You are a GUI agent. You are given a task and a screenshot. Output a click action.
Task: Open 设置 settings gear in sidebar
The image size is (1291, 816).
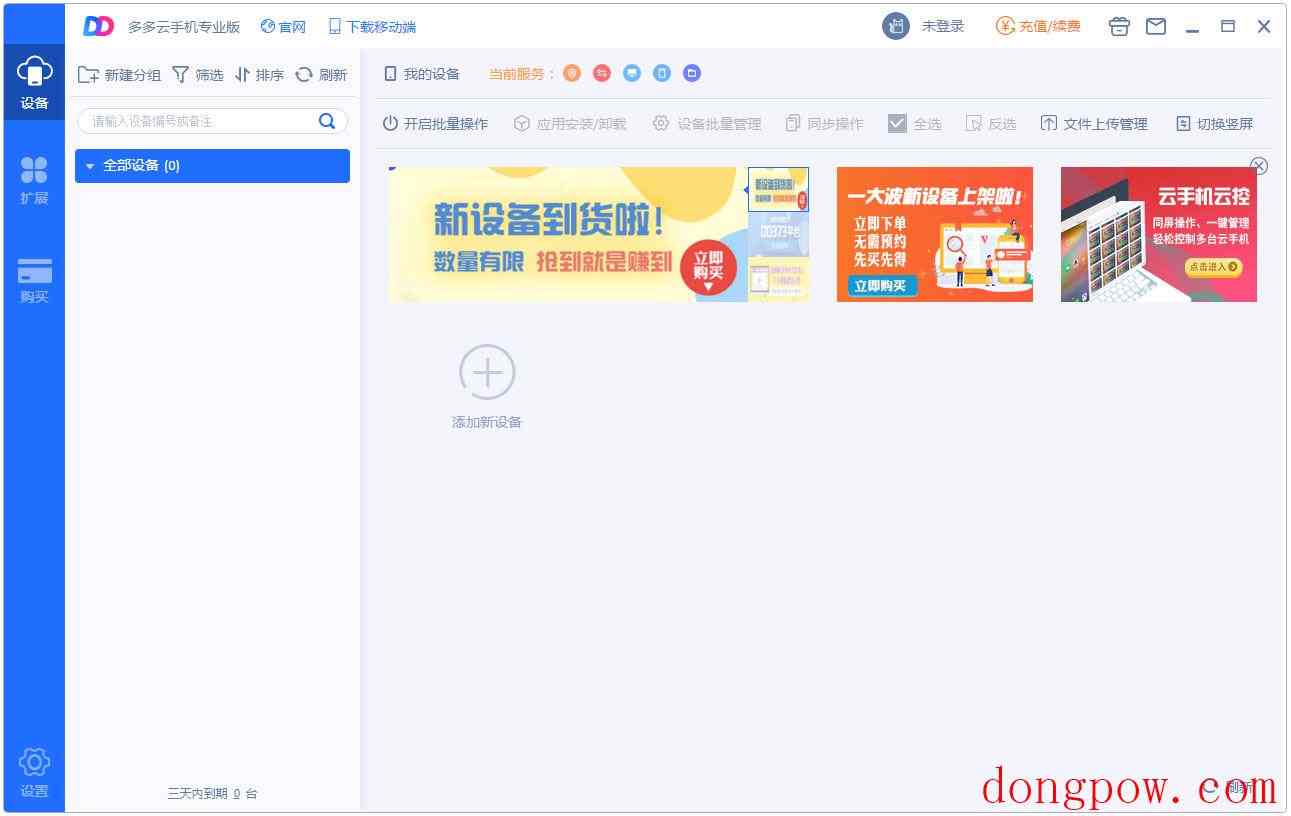pos(34,773)
